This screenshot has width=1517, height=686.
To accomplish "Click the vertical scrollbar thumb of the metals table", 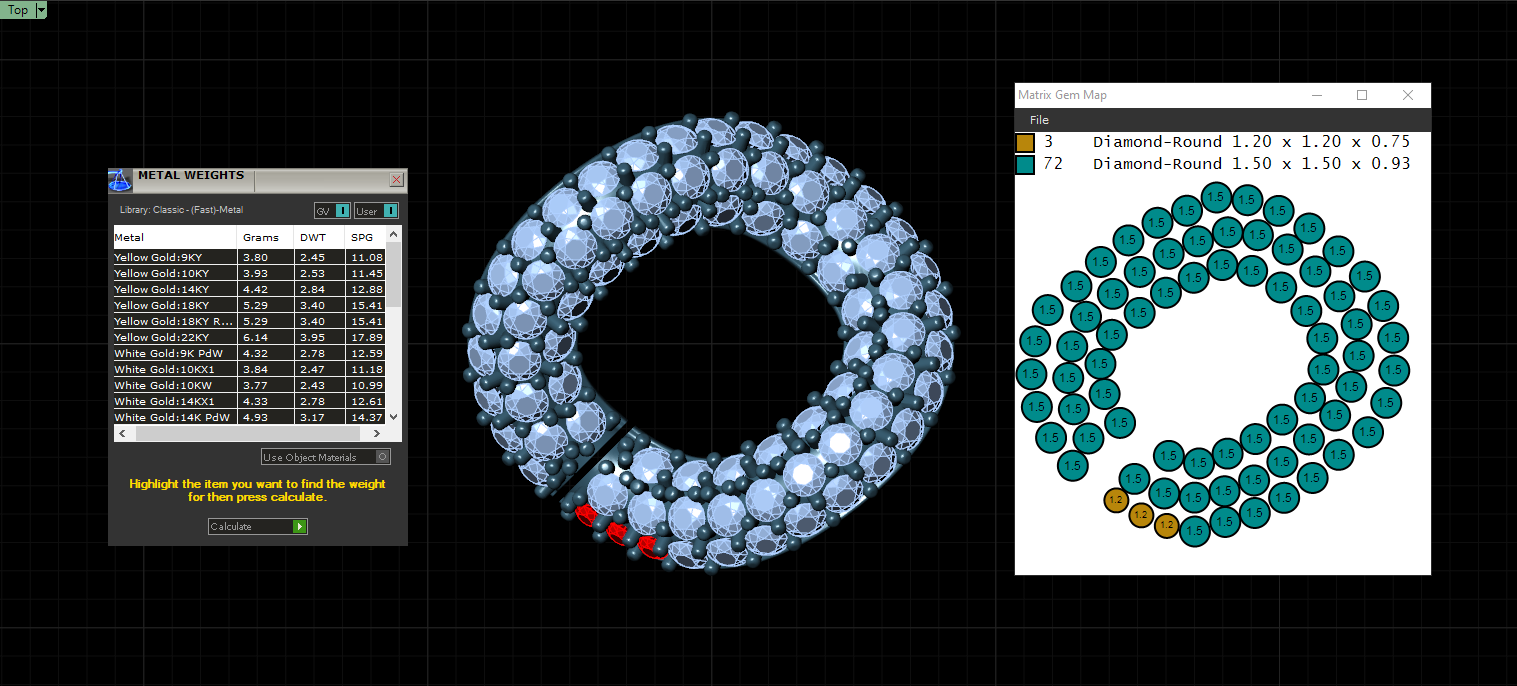I will 393,275.
